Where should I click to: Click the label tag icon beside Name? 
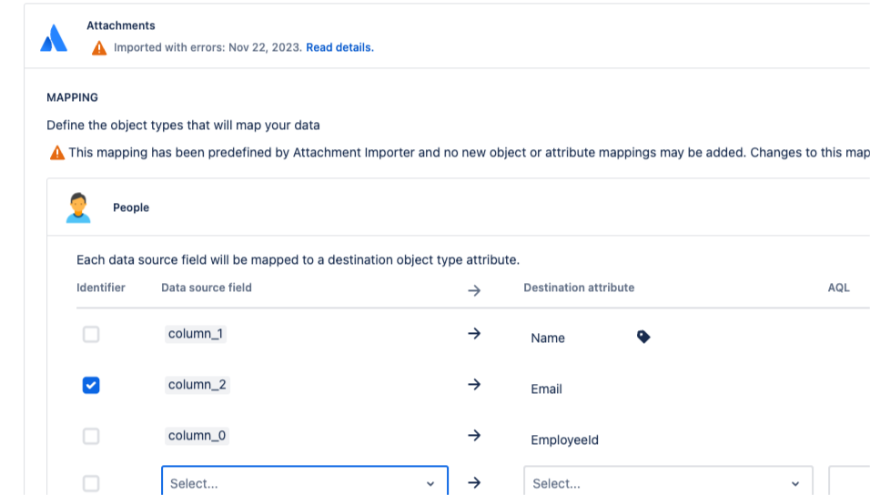click(x=643, y=337)
